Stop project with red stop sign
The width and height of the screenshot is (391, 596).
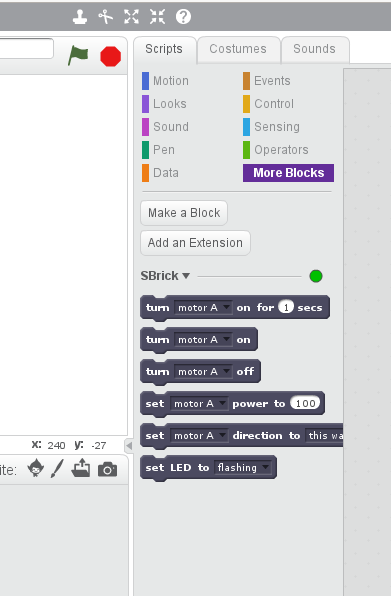point(111,56)
